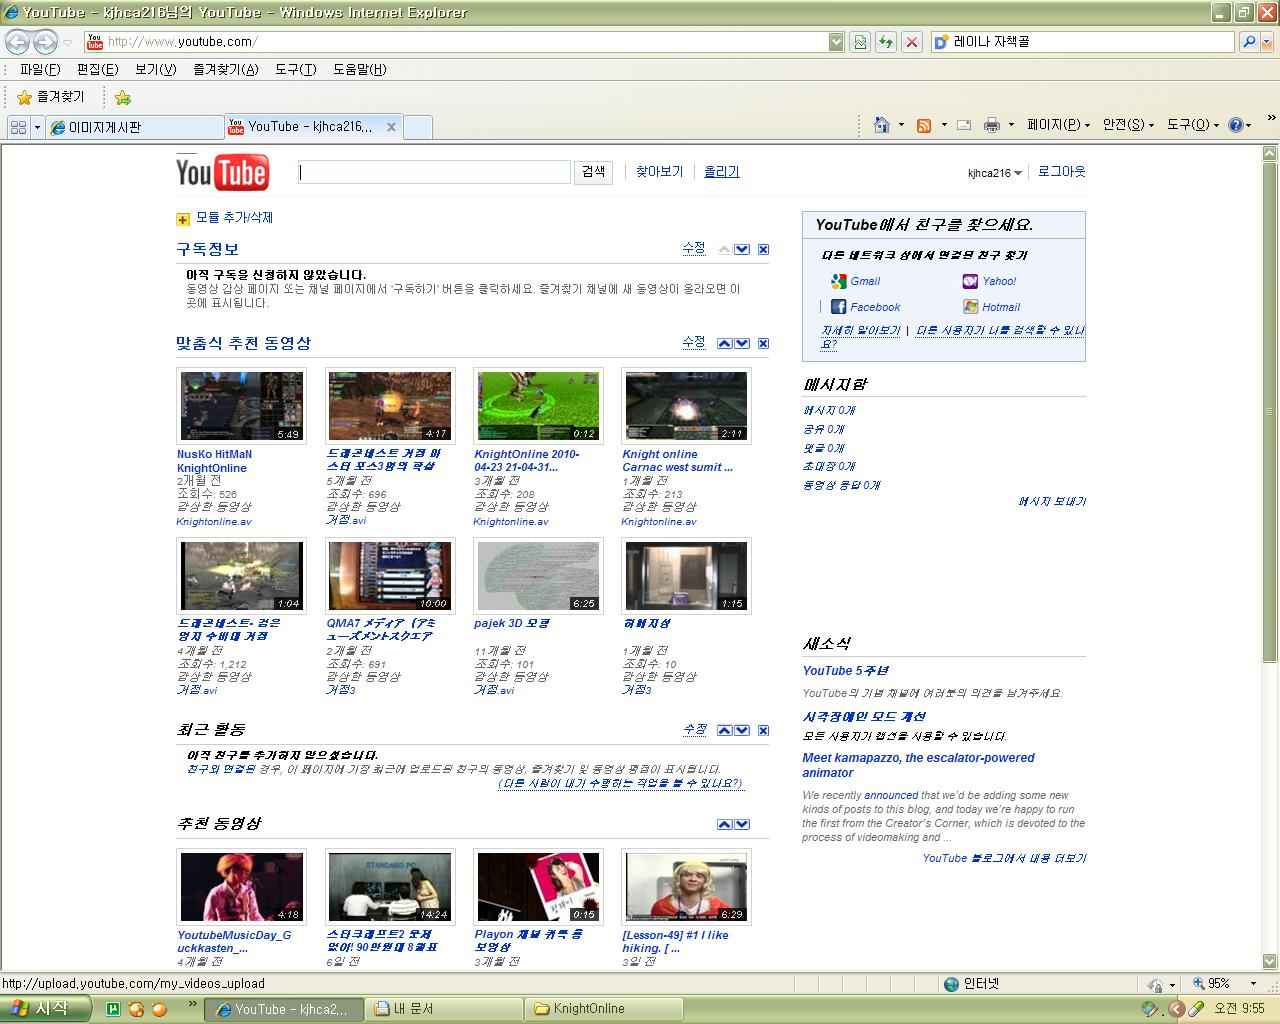Move recommended videos module down
The image size is (1280, 1024).
(742, 343)
